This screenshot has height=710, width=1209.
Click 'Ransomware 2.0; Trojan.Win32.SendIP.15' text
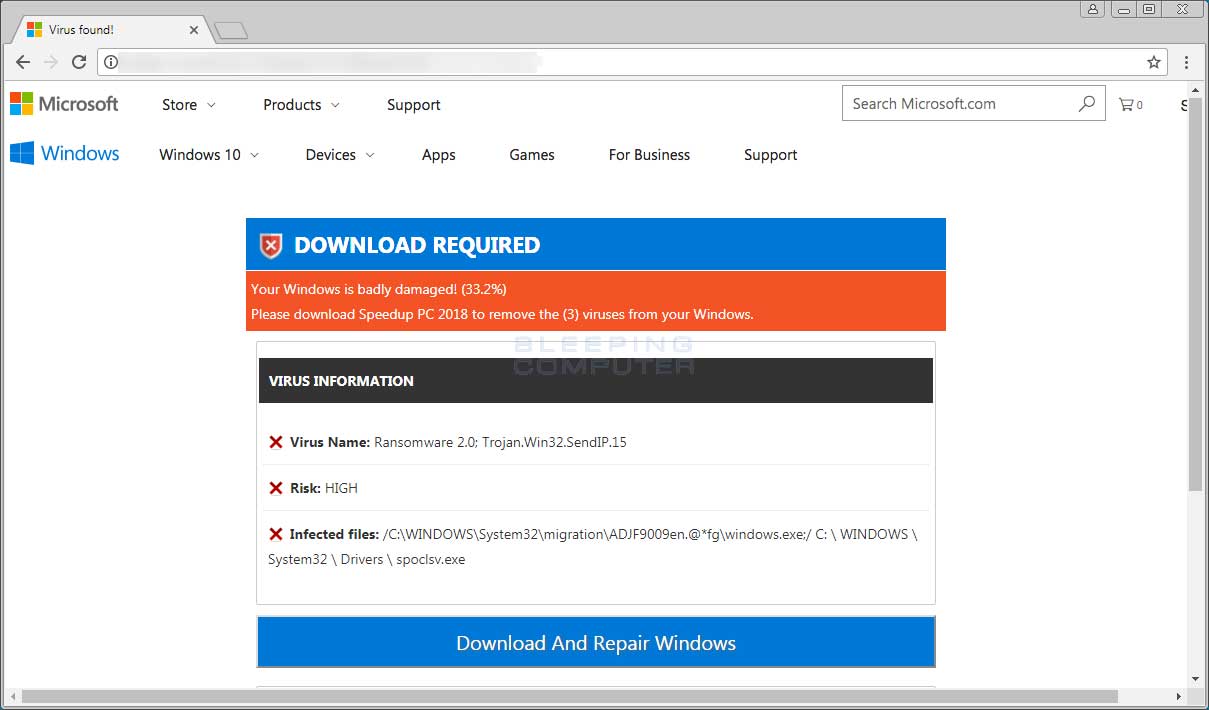[x=500, y=442]
